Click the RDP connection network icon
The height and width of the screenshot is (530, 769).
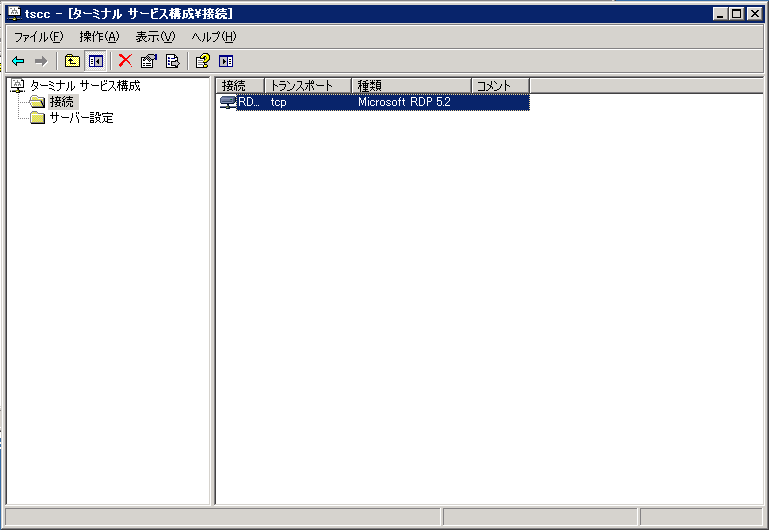tap(228, 102)
